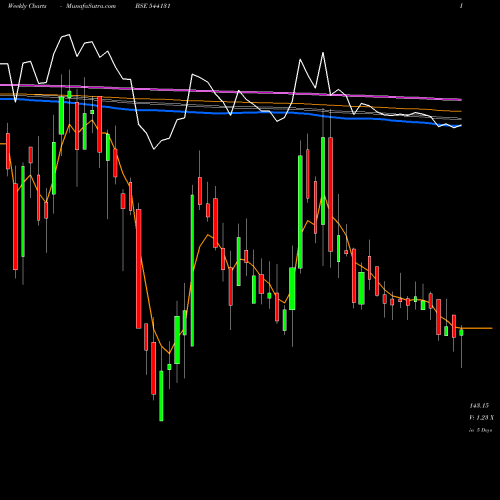Click the '143.15' price value
Screen dimensions: 500x500
click(479, 406)
